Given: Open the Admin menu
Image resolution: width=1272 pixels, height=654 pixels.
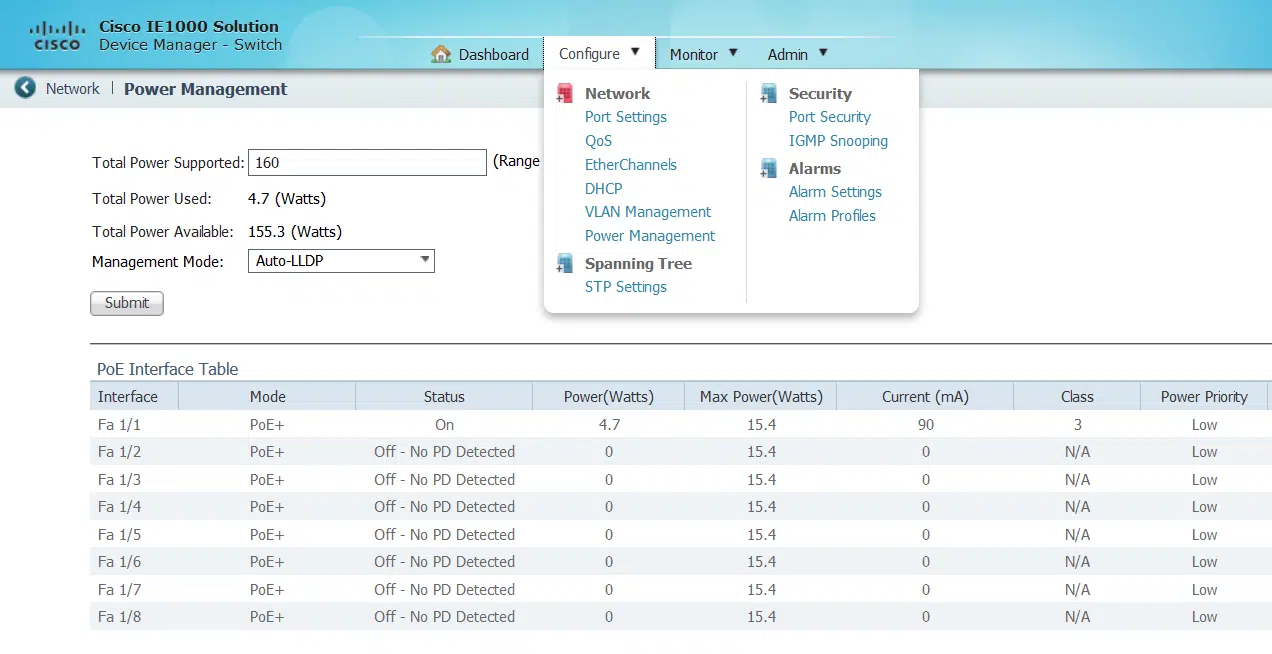Looking at the screenshot, I should pos(798,54).
